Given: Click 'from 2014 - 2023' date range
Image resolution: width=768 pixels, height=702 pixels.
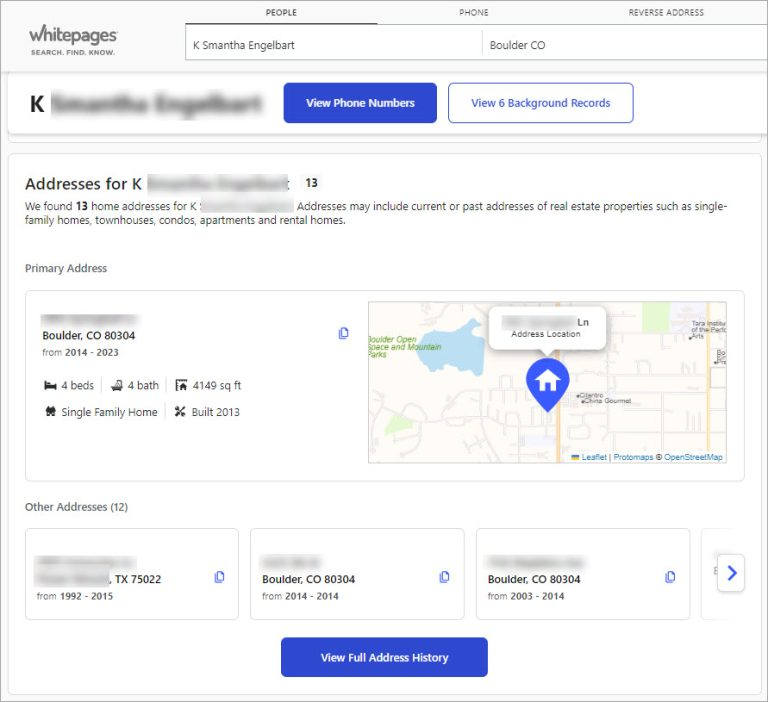Looking at the screenshot, I should (80, 353).
